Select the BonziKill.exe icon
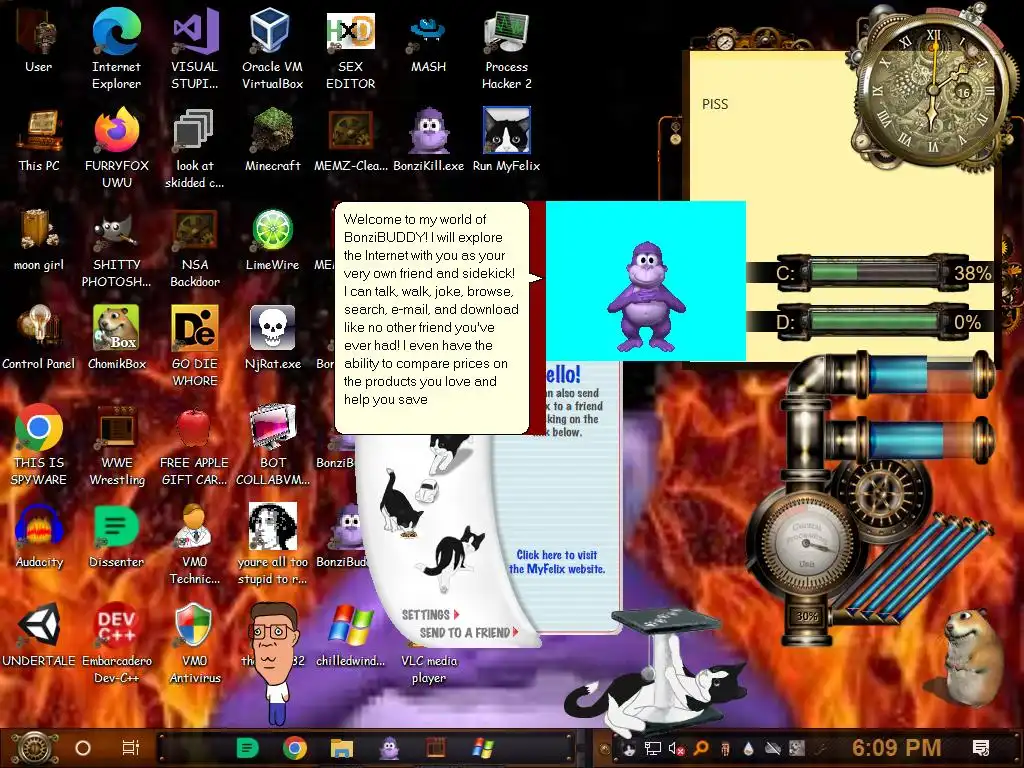Image resolution: width=1024 pixels, height=768 pixels. (428, 140)
